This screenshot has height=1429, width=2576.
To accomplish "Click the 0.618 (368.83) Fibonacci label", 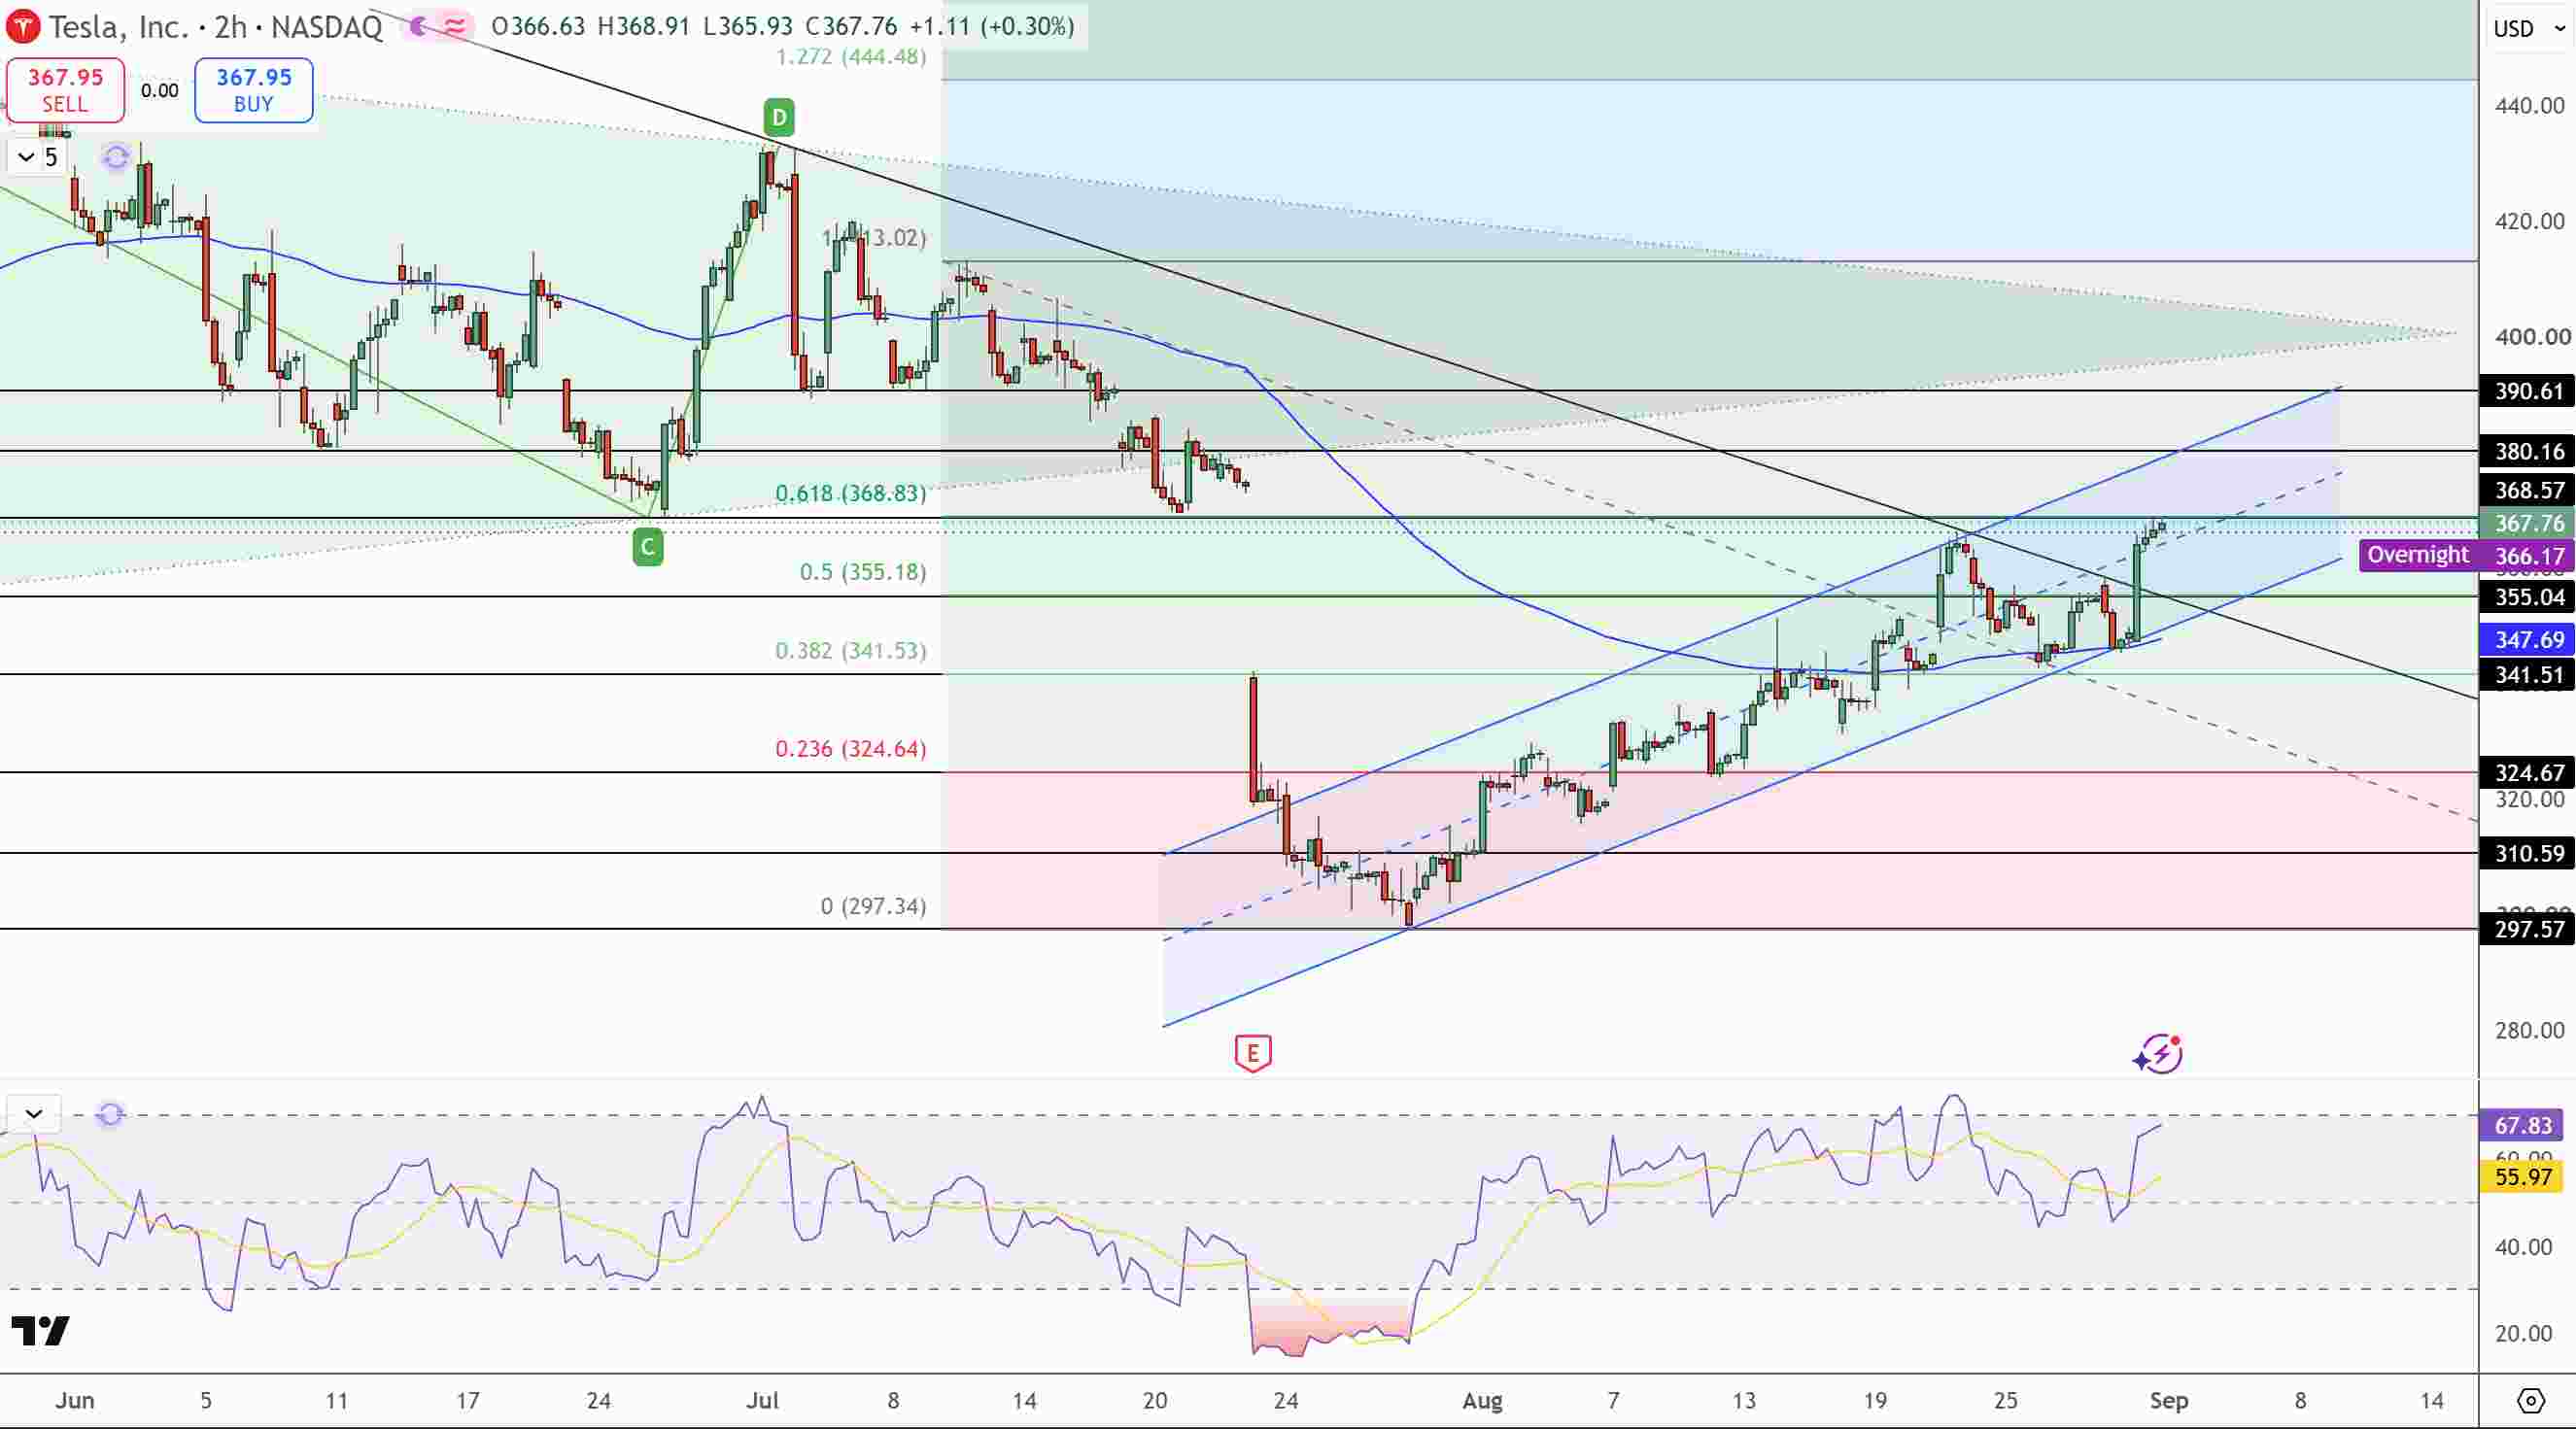I will 851,493.
